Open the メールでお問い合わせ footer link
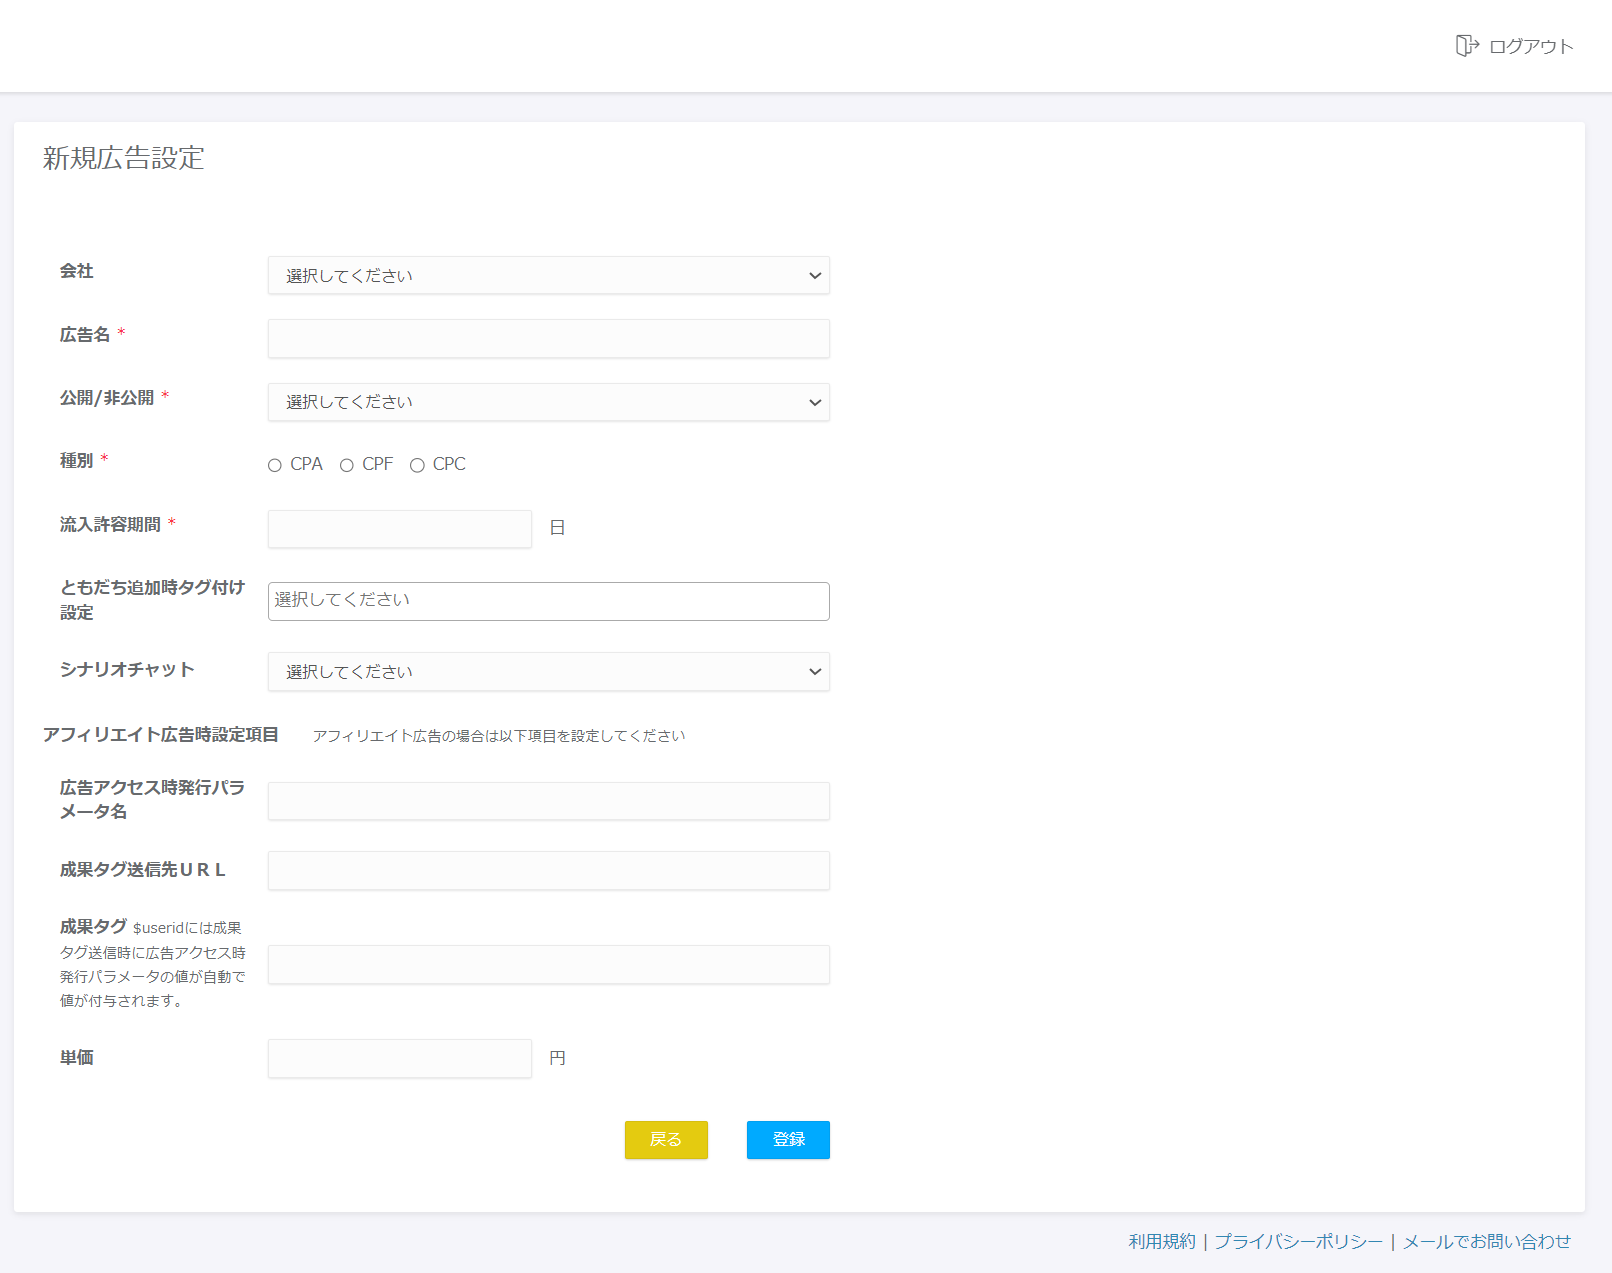Screen dimensions: 1612x1273 click(x=1487, y=1241)
